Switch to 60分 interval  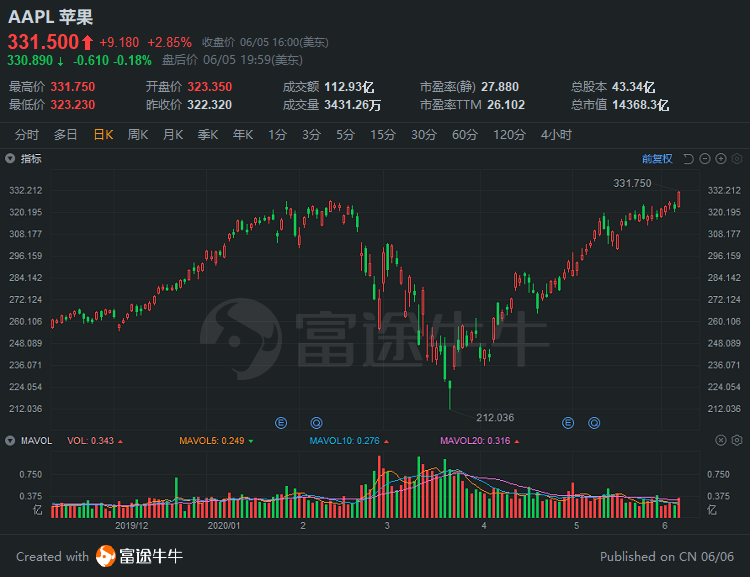point(464,135)
